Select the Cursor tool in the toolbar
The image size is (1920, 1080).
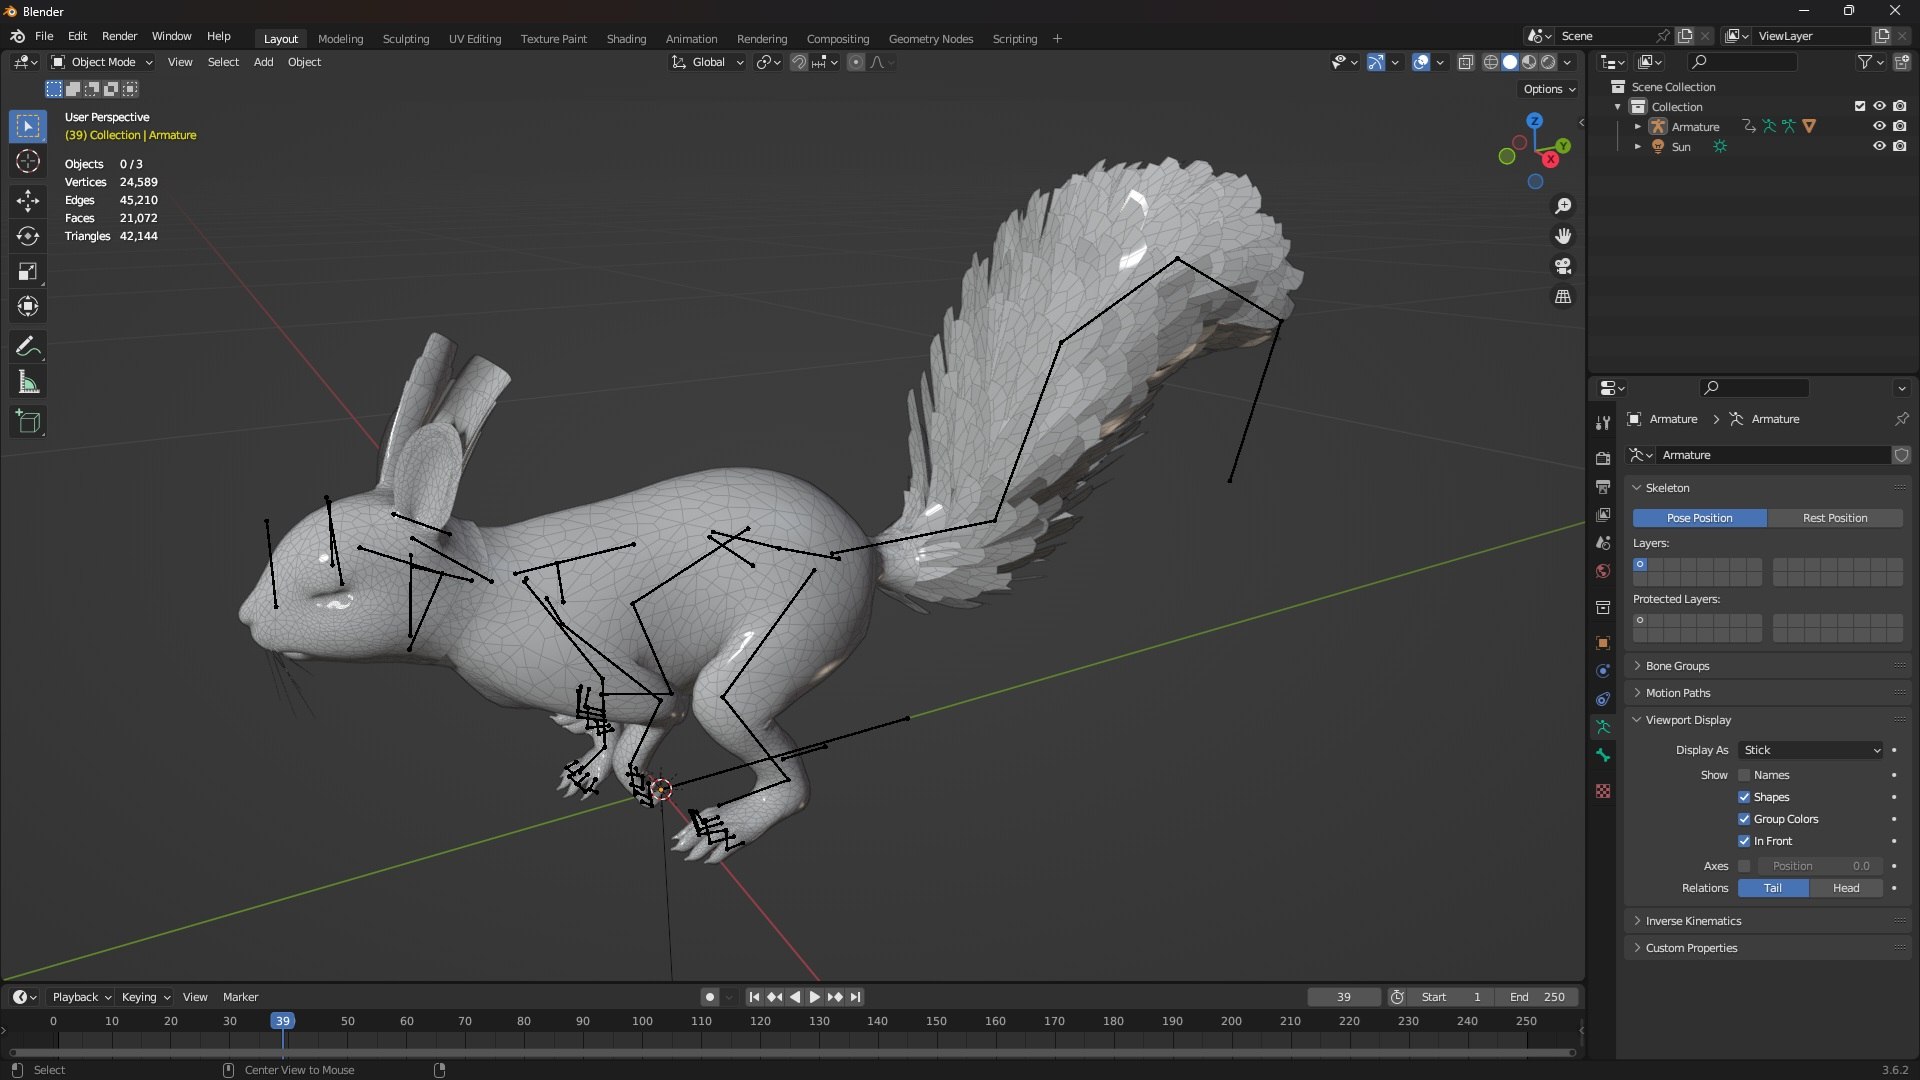coord(28,162)
